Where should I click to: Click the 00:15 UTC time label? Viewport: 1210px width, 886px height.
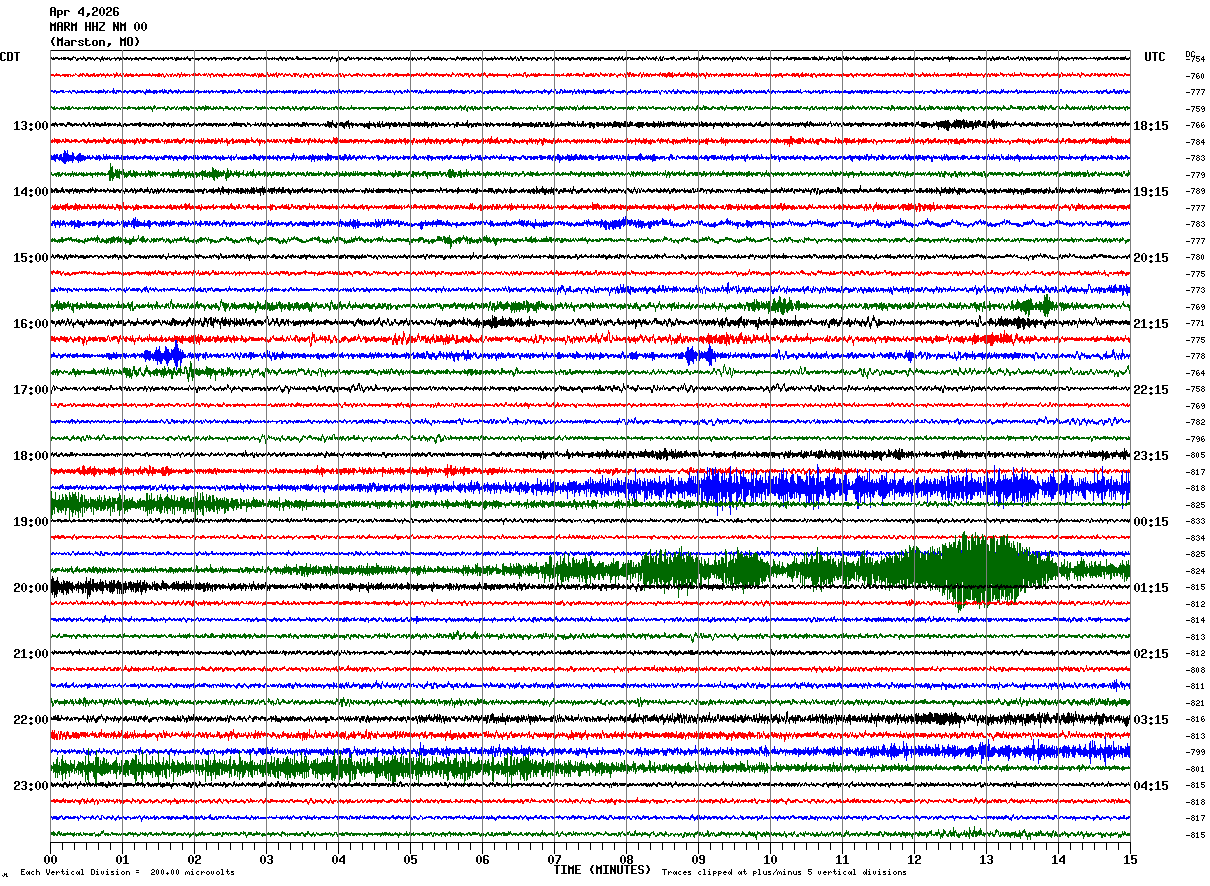(1151, 522)
